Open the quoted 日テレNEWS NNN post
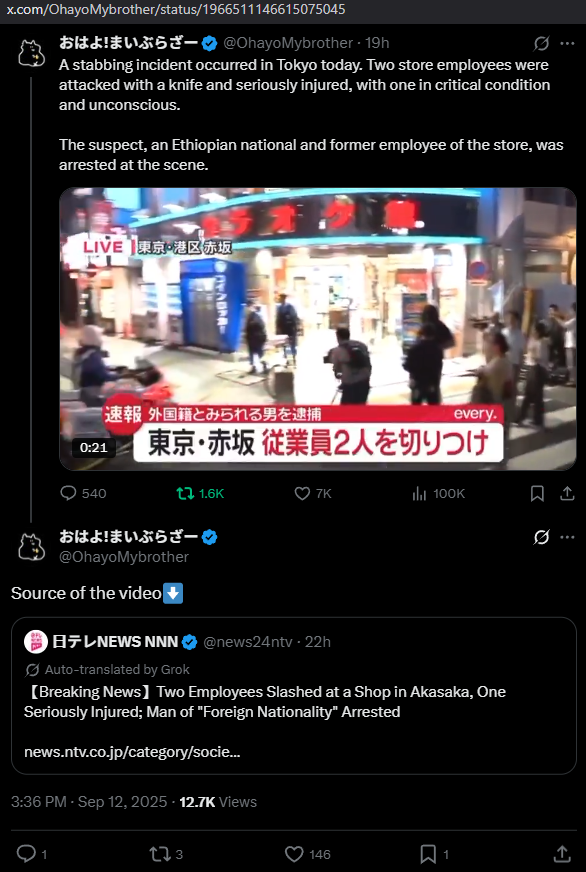The height and width of the screenshot is (872, 586). click(294, 696)
